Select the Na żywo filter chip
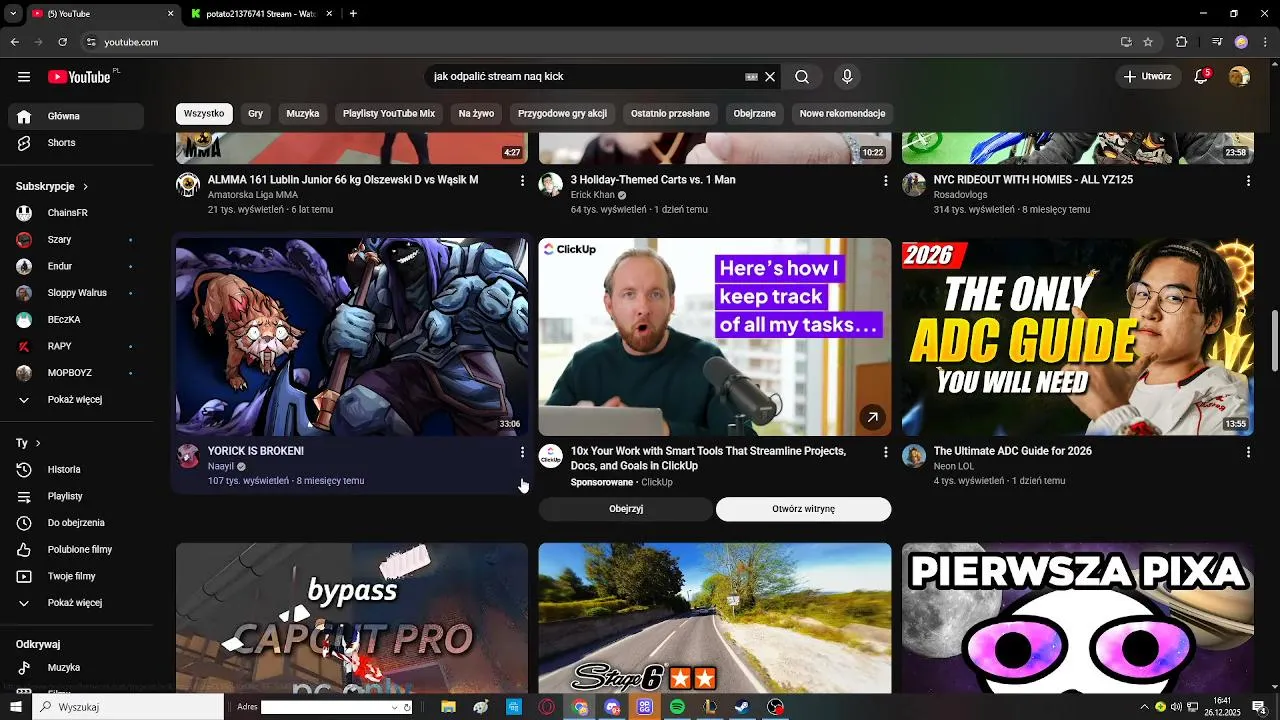The height and width of the screenshot is (720, 1280). (x=476, y=114)
